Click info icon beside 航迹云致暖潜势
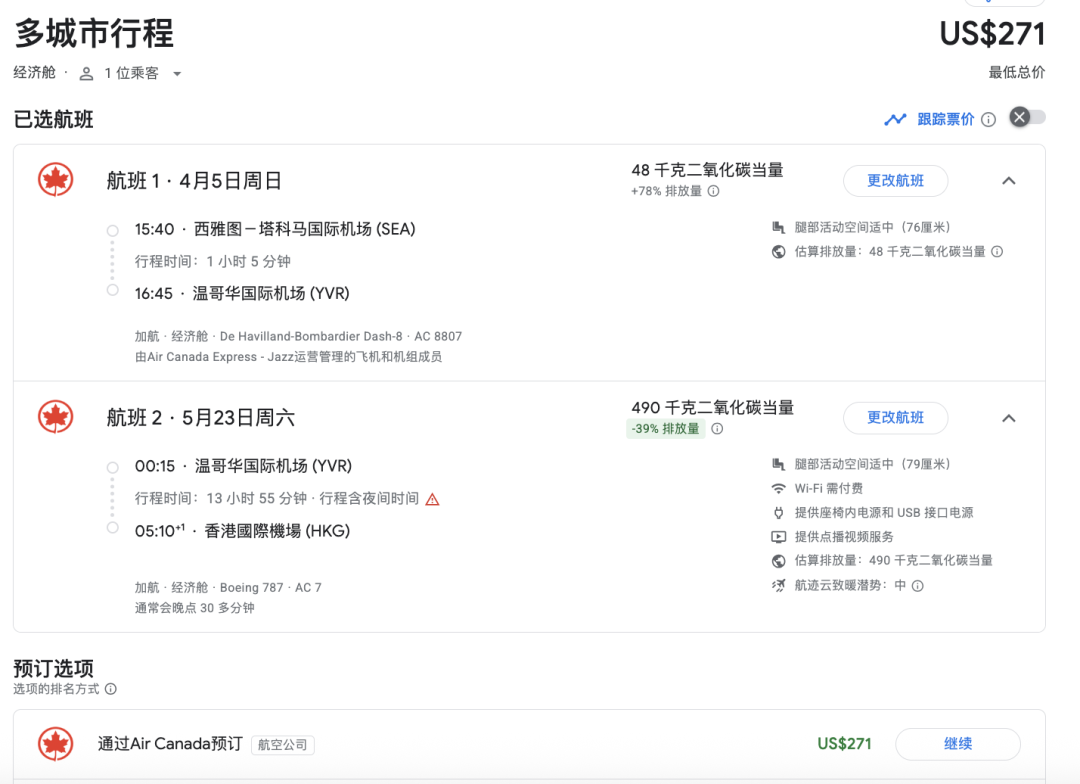Image resolution: width=1080 pixels, height=784 pixels. (x=917, y=586)
